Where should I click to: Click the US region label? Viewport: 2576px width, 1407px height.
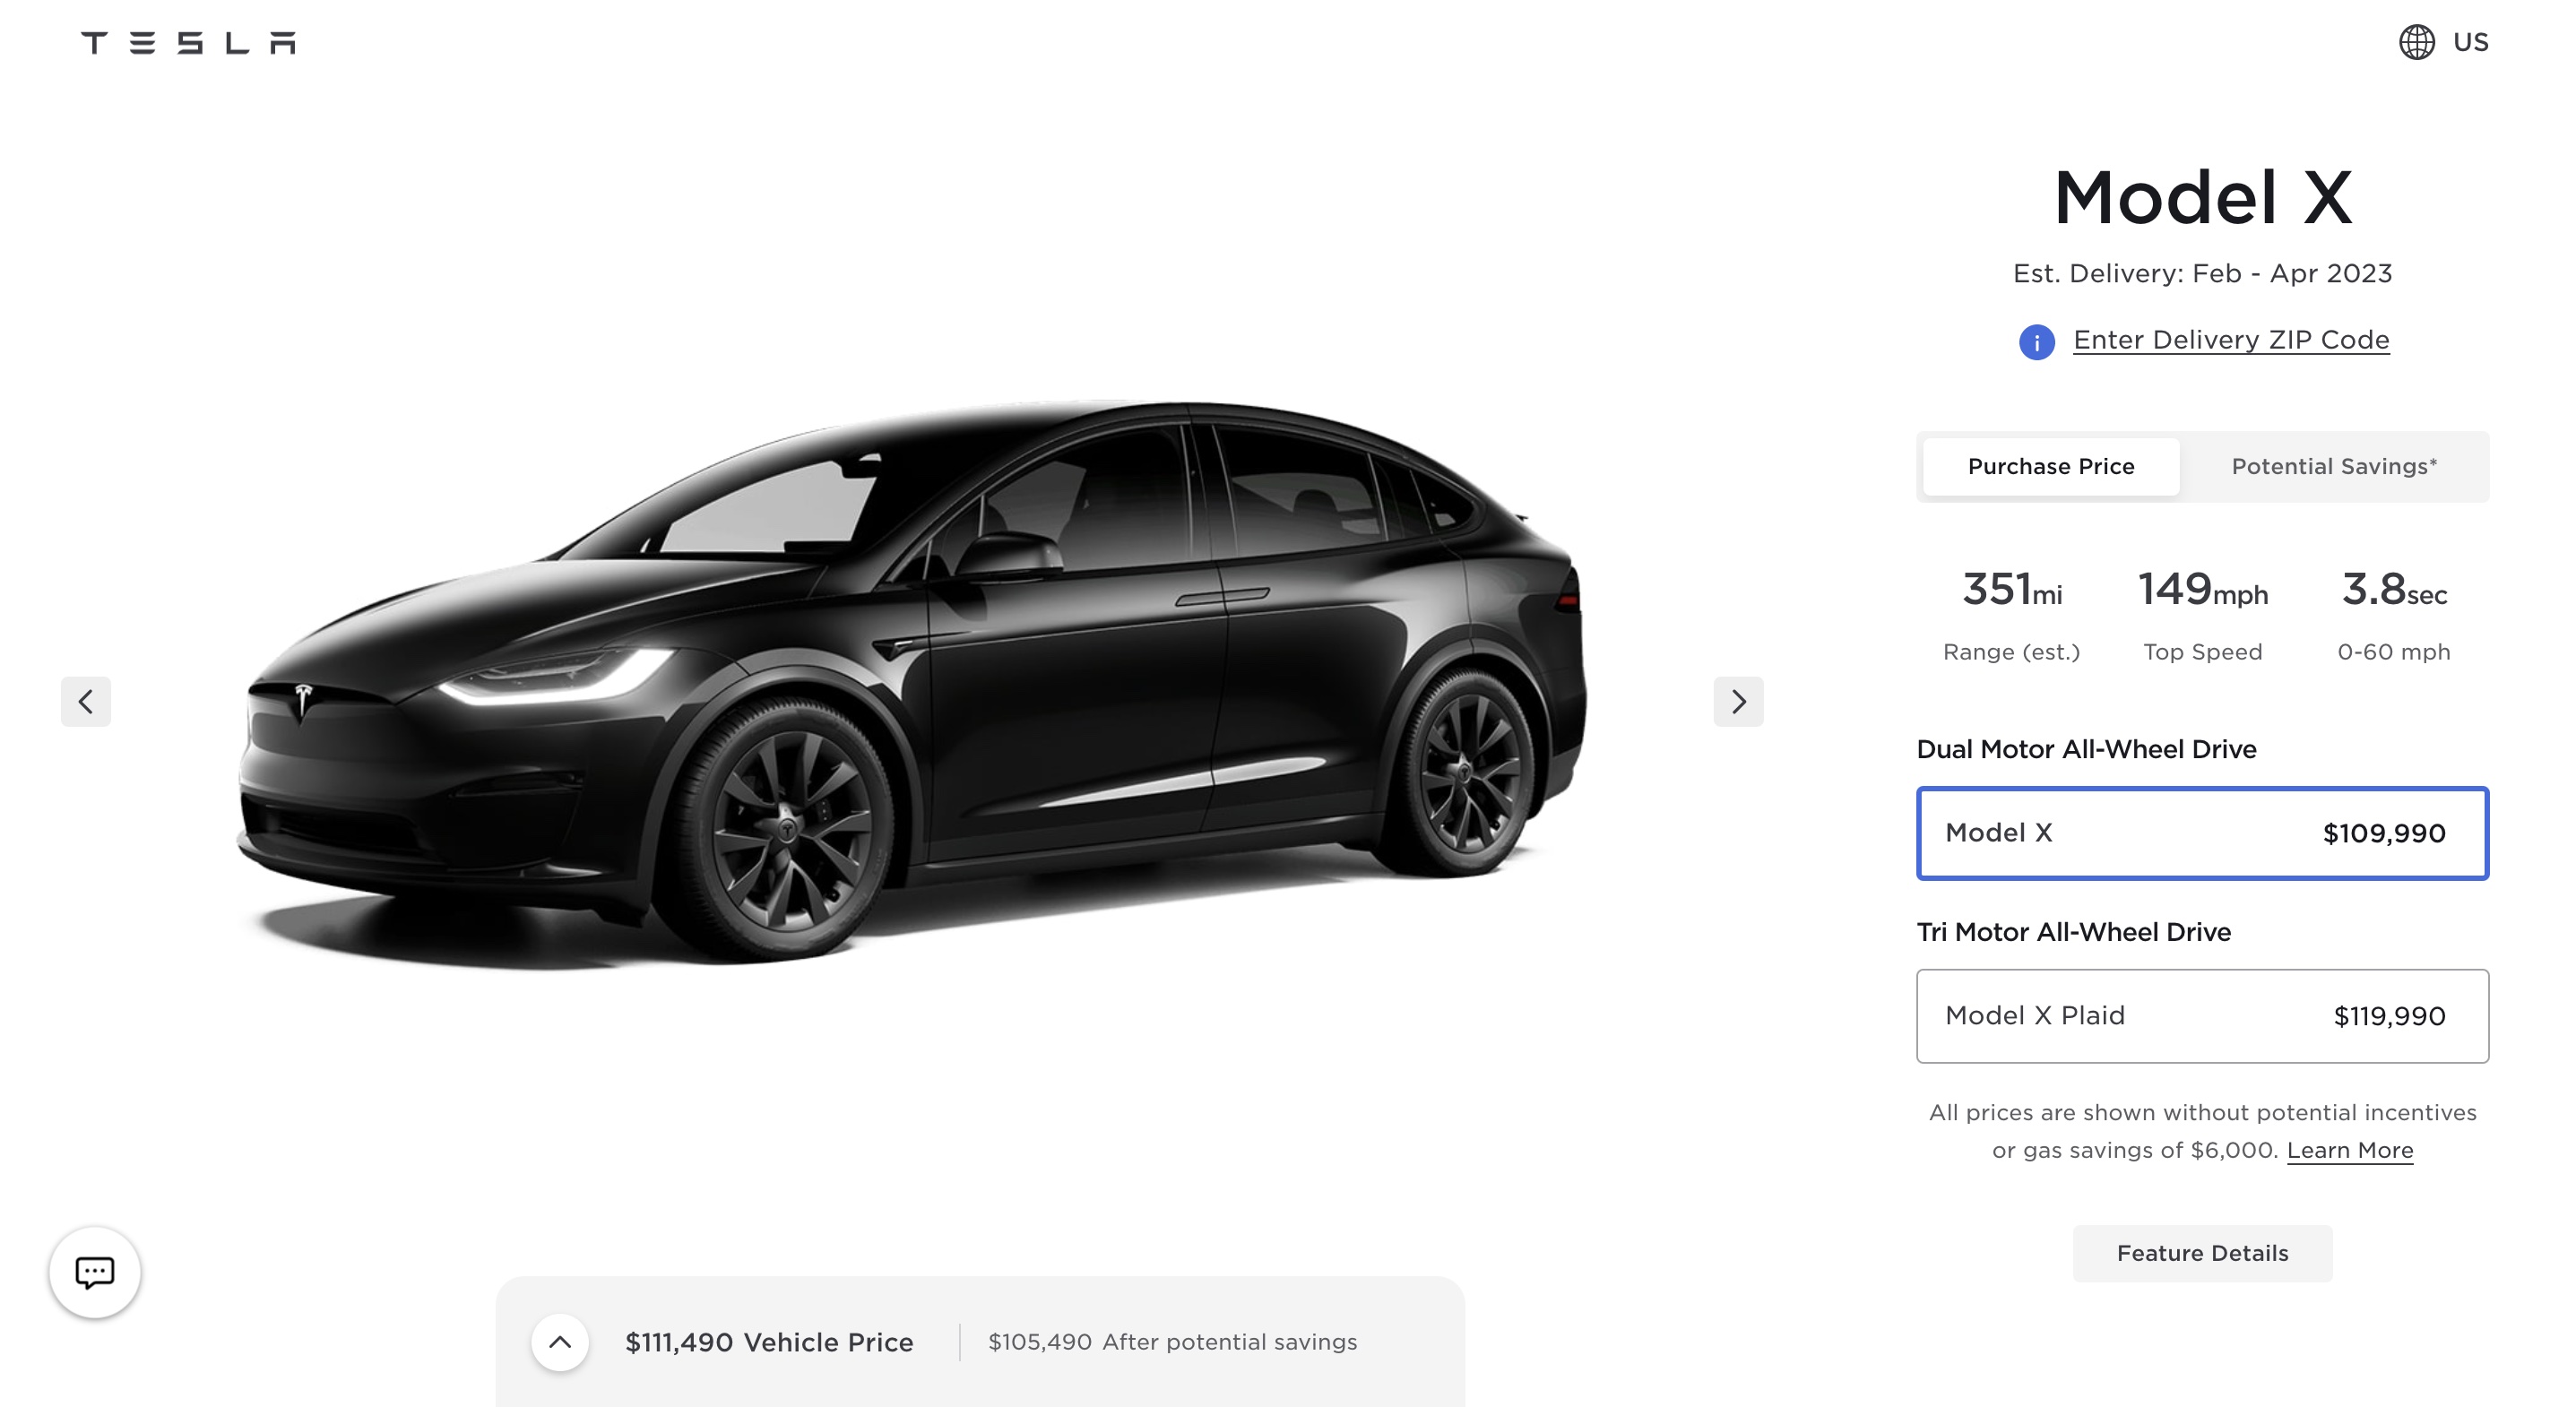tap(2470, 42)
